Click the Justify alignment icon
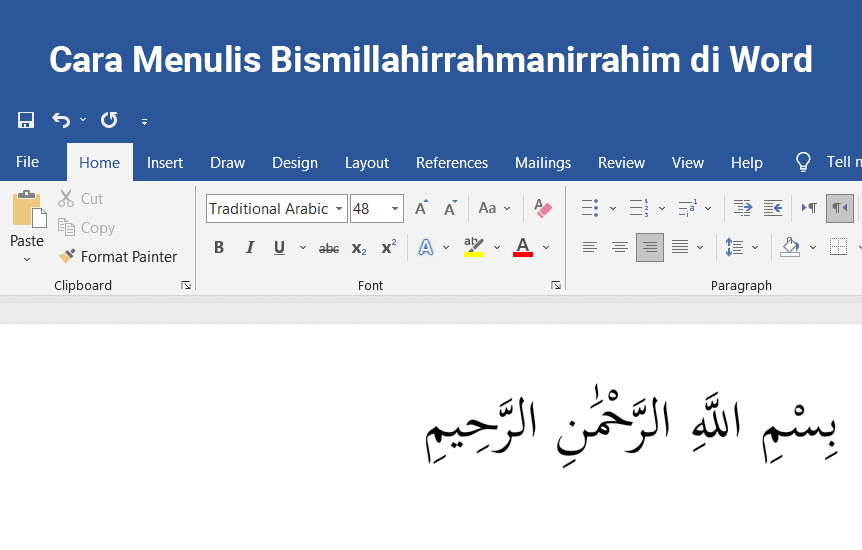This screenshot has width=862, height=550. click(680, 248)
